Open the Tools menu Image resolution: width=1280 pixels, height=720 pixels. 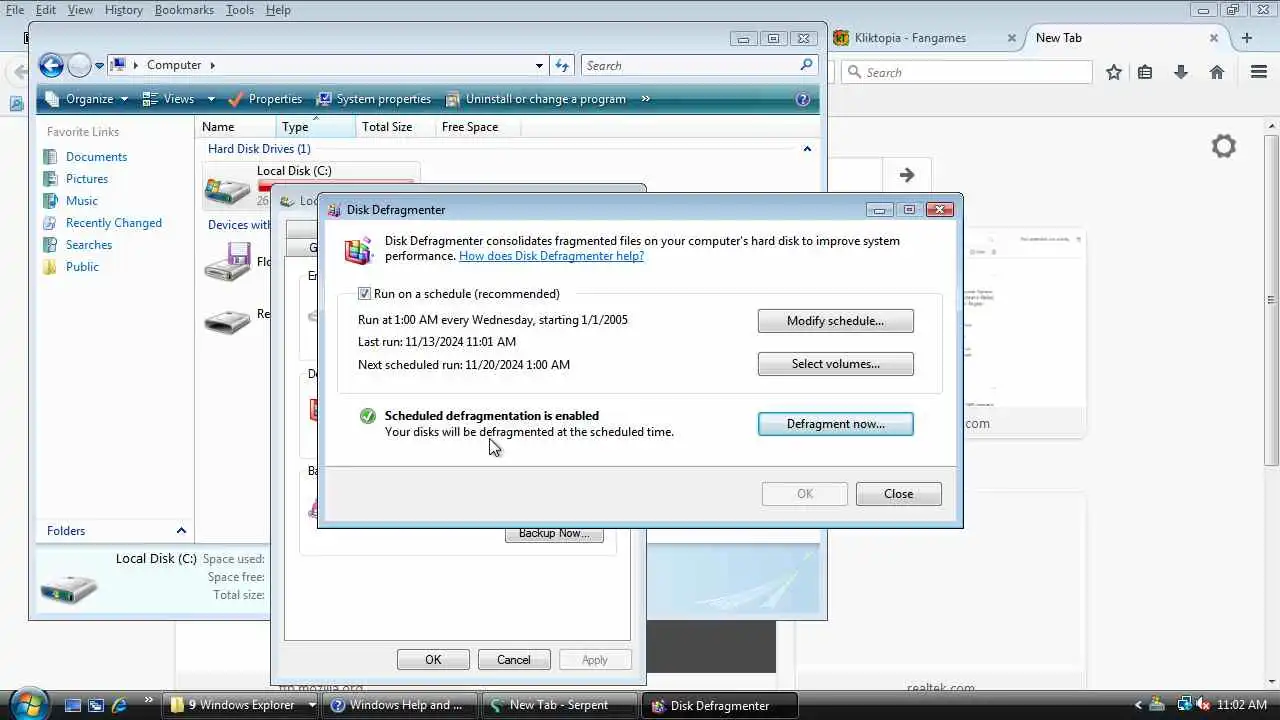click(240, 9)
